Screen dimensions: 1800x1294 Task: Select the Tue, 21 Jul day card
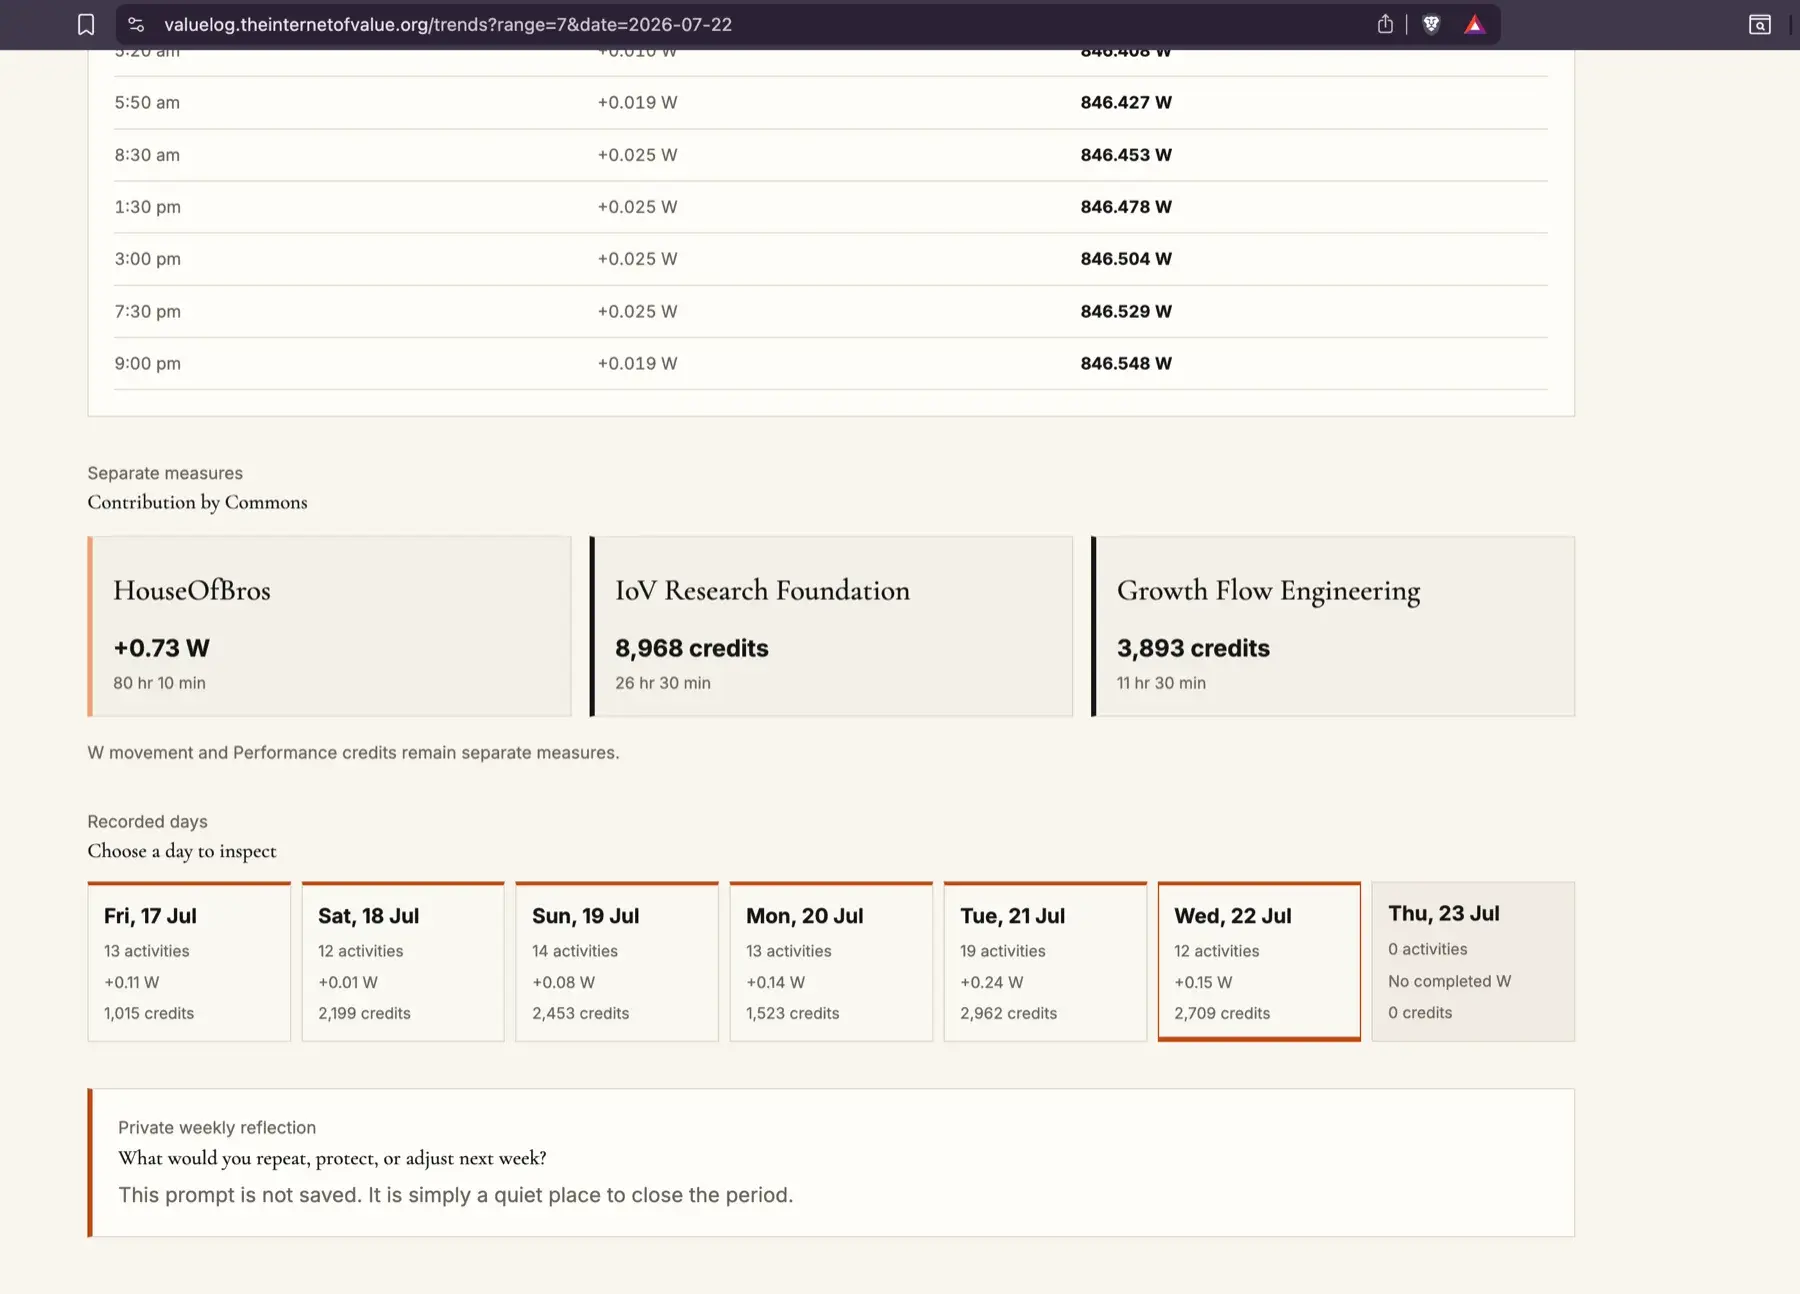pyautogui.click(x=1045, y=961)
